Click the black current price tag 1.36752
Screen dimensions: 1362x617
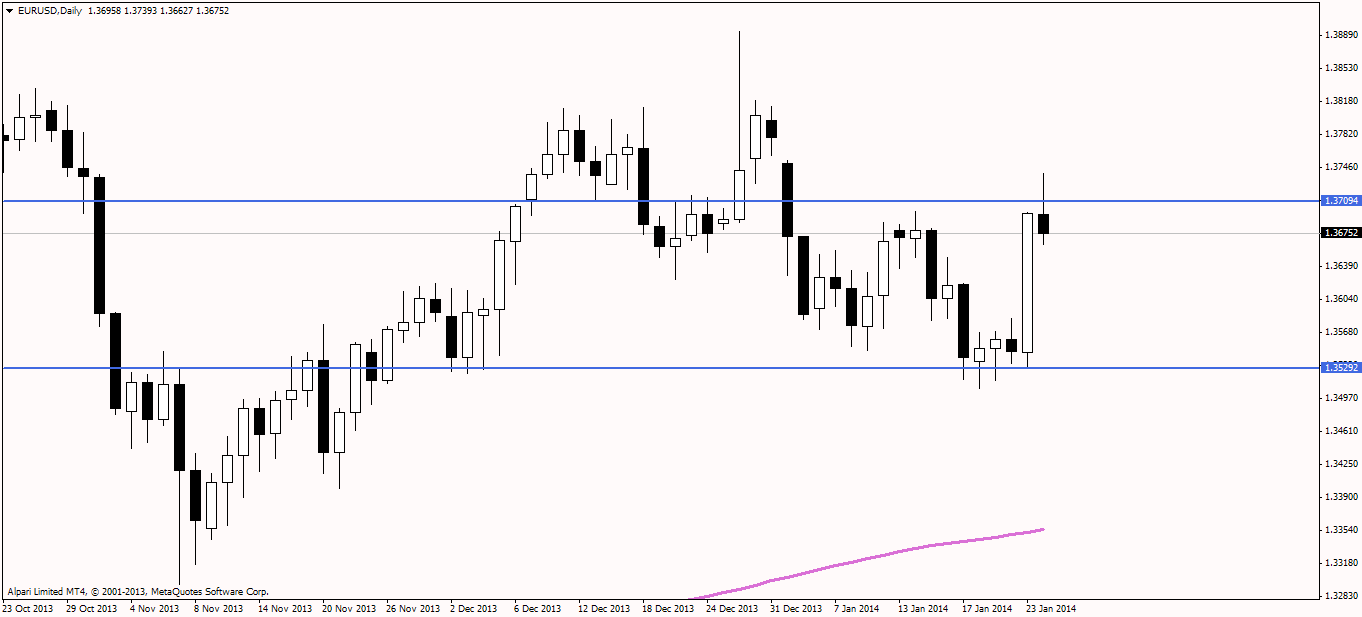coord(1340,233)
